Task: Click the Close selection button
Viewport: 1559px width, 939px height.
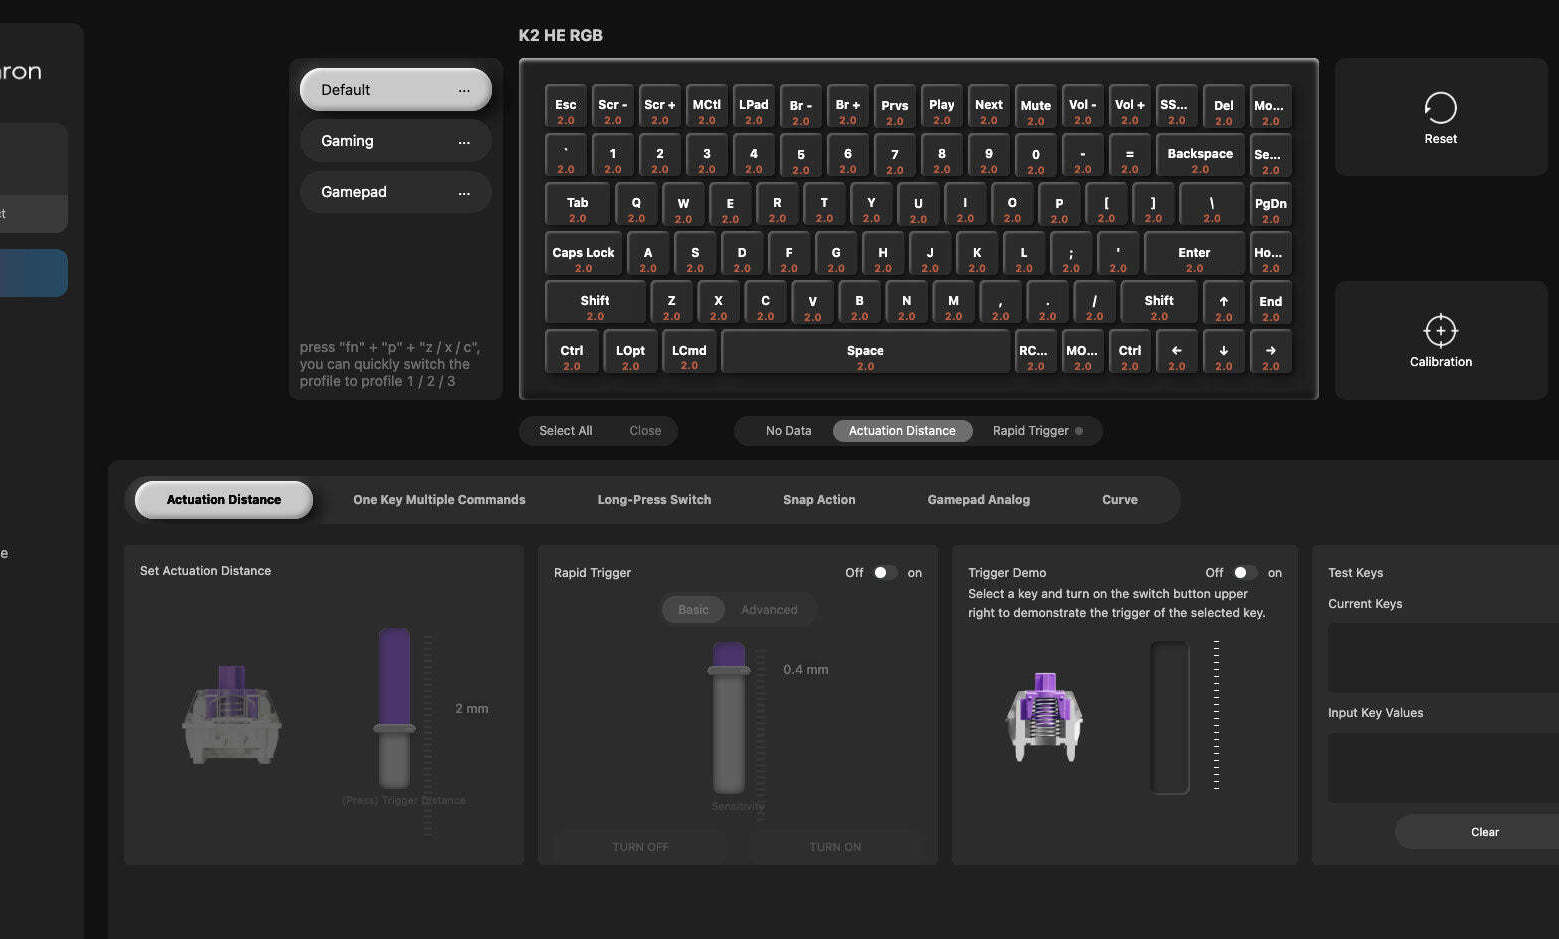Action: (x=645, y=431)
